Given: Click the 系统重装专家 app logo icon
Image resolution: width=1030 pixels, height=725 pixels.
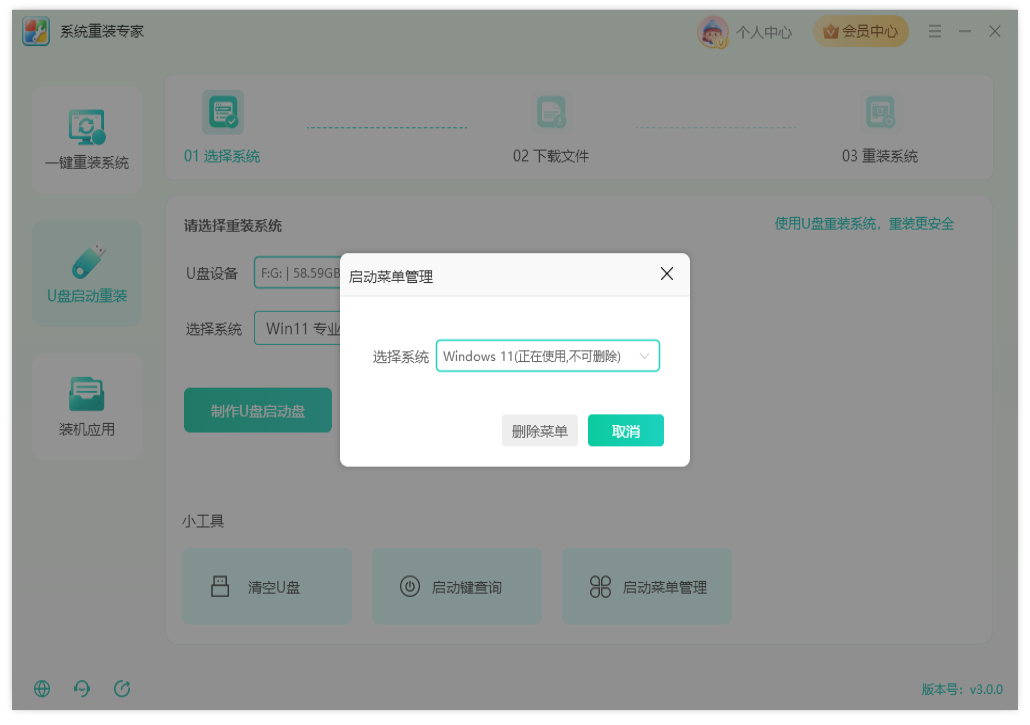Looking at the screenshot, I should click(35, 31).
